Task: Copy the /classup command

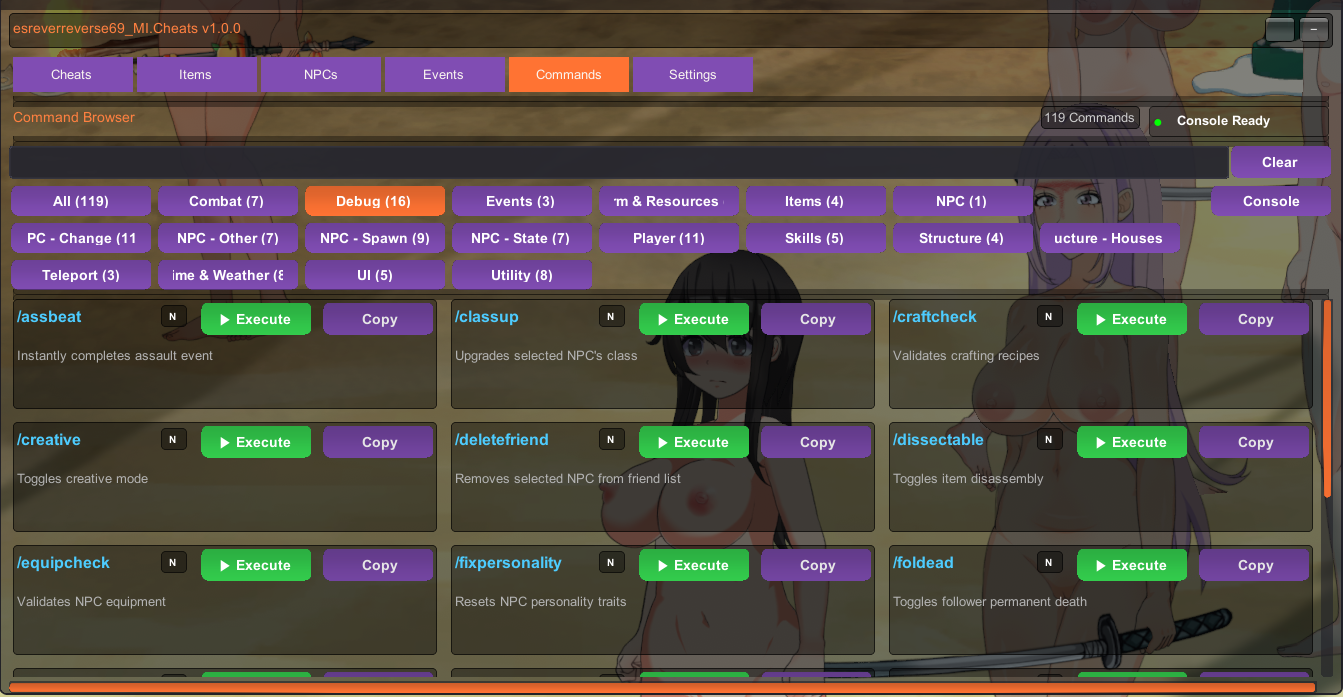Action: (x=816, y=319)
